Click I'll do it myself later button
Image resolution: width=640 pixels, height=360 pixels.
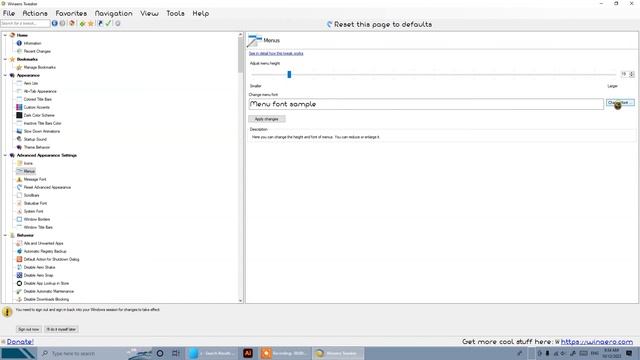pyautogui.click(x=61, y=329)
